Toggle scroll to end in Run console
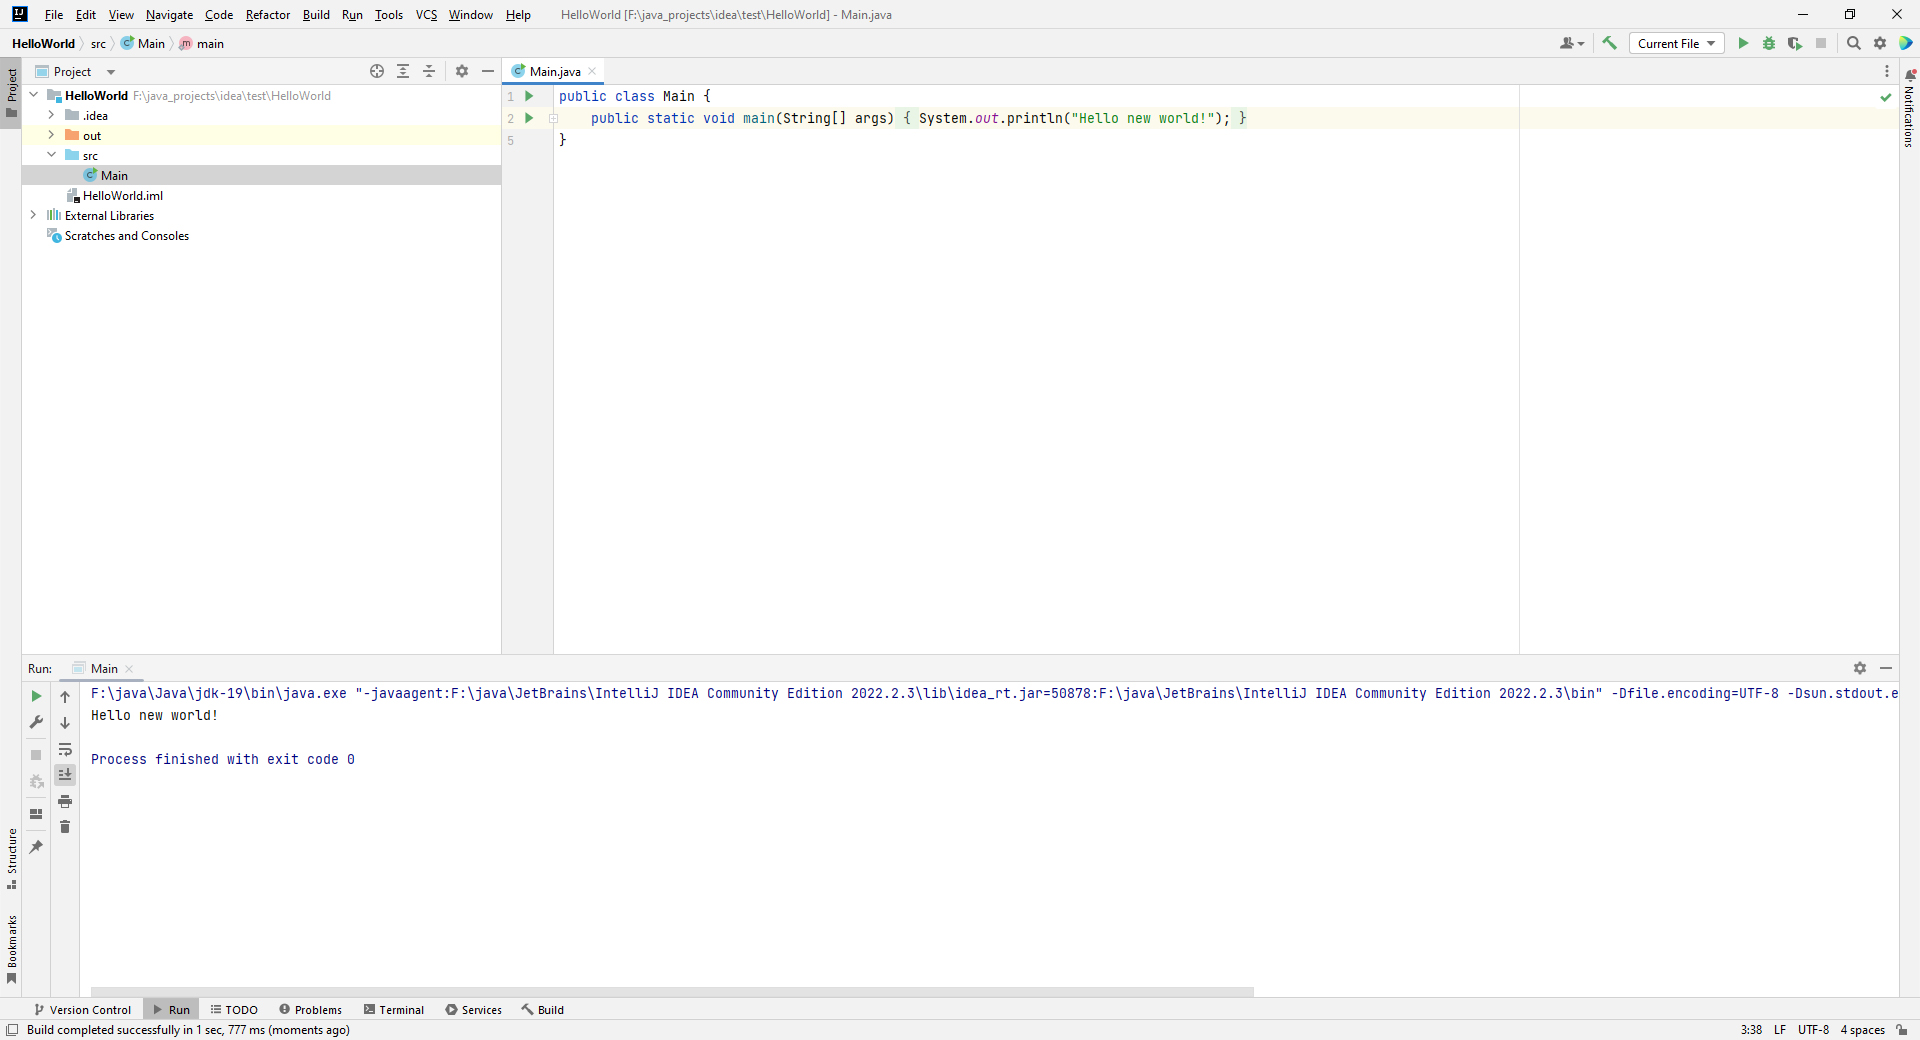The height and width of the screenshot is (1040, 1920). click(65, 775)
